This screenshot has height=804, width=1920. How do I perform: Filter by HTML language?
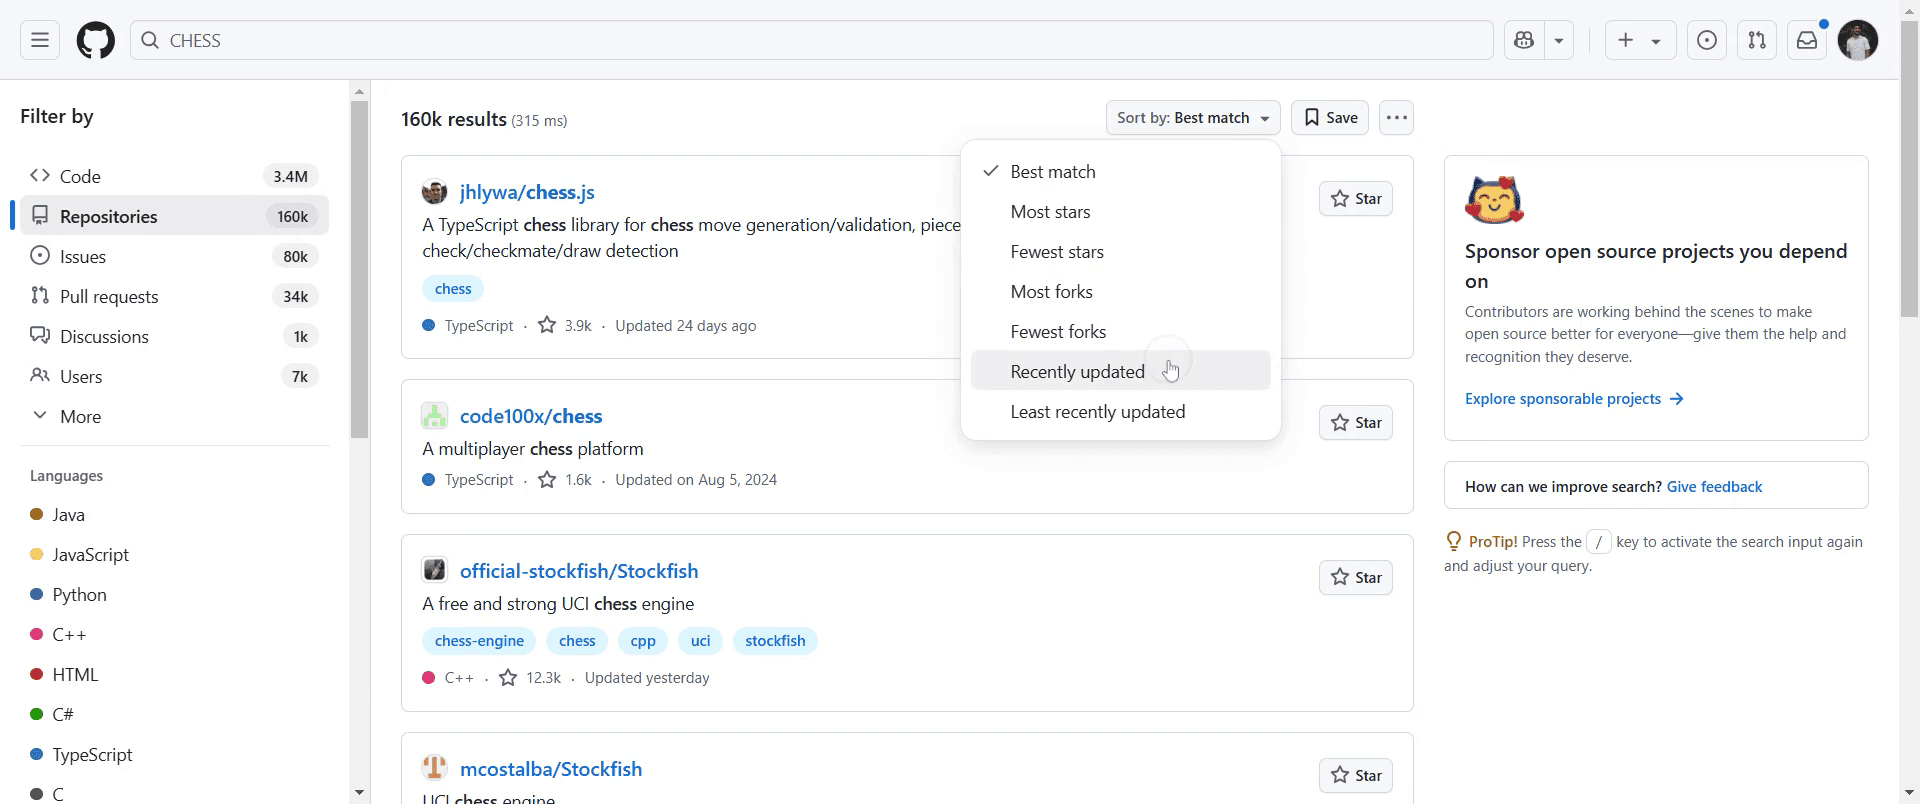75,674
